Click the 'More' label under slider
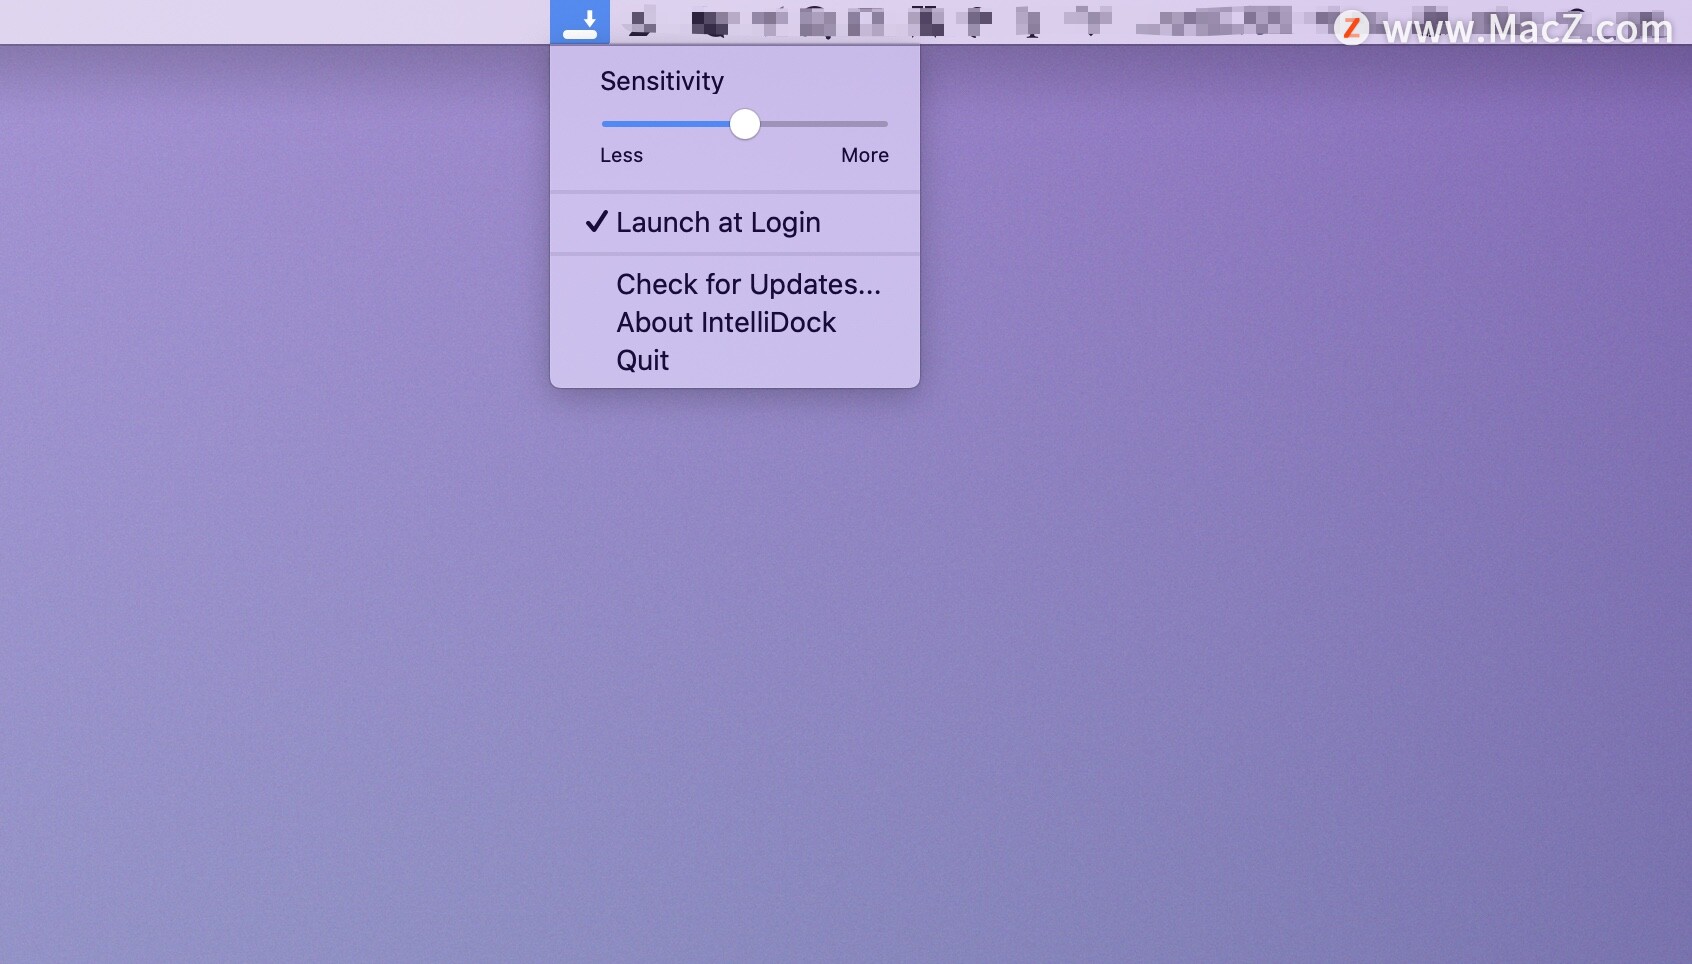 tap(865, 156)
